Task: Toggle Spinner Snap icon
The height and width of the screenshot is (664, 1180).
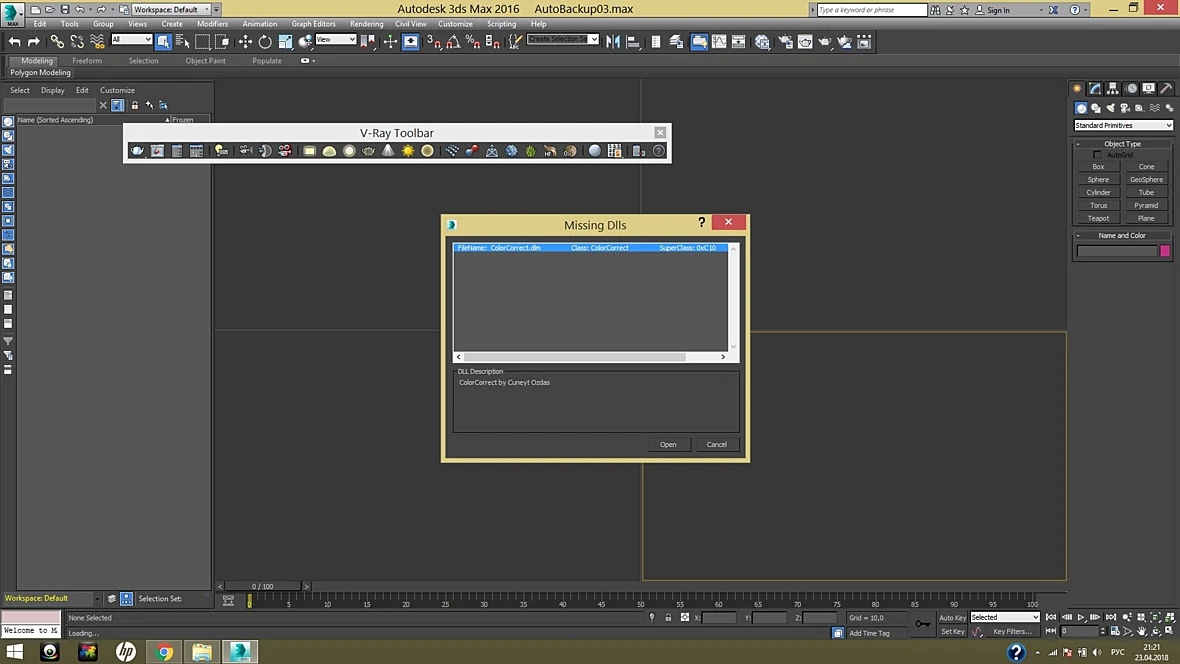Action: click(x=492, y=42)
